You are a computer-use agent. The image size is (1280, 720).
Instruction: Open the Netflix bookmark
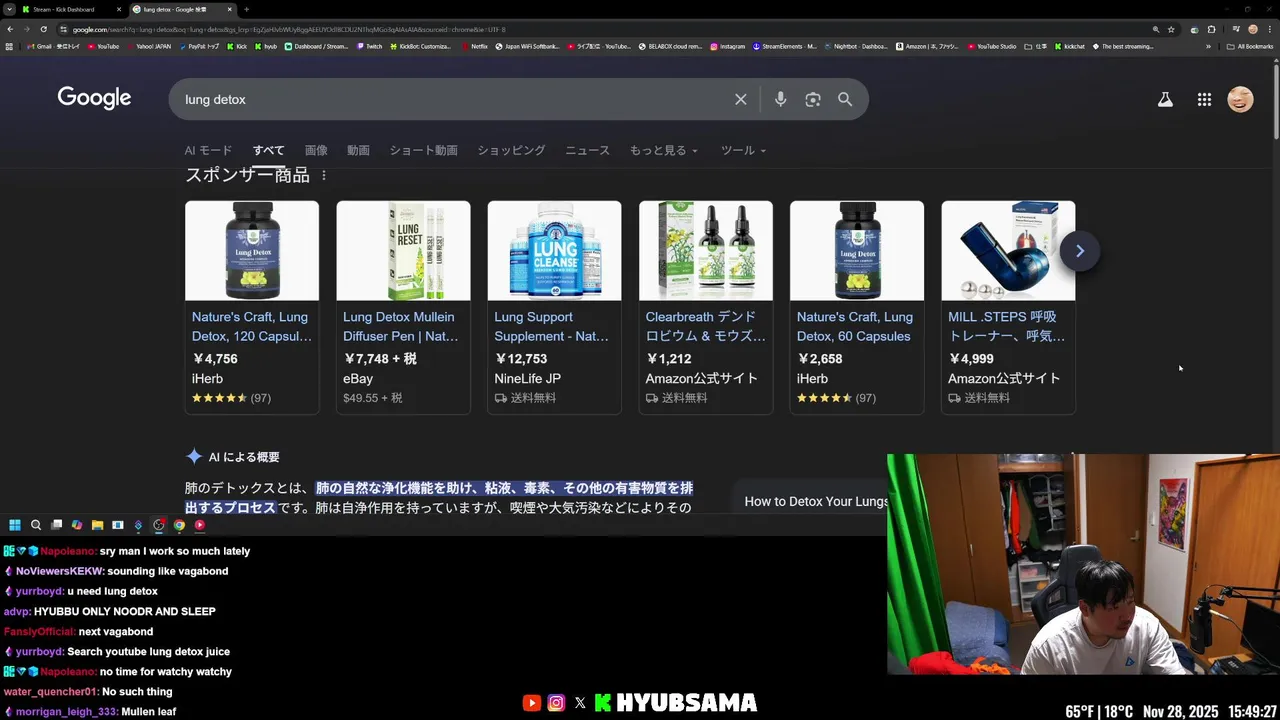[474, 46]
